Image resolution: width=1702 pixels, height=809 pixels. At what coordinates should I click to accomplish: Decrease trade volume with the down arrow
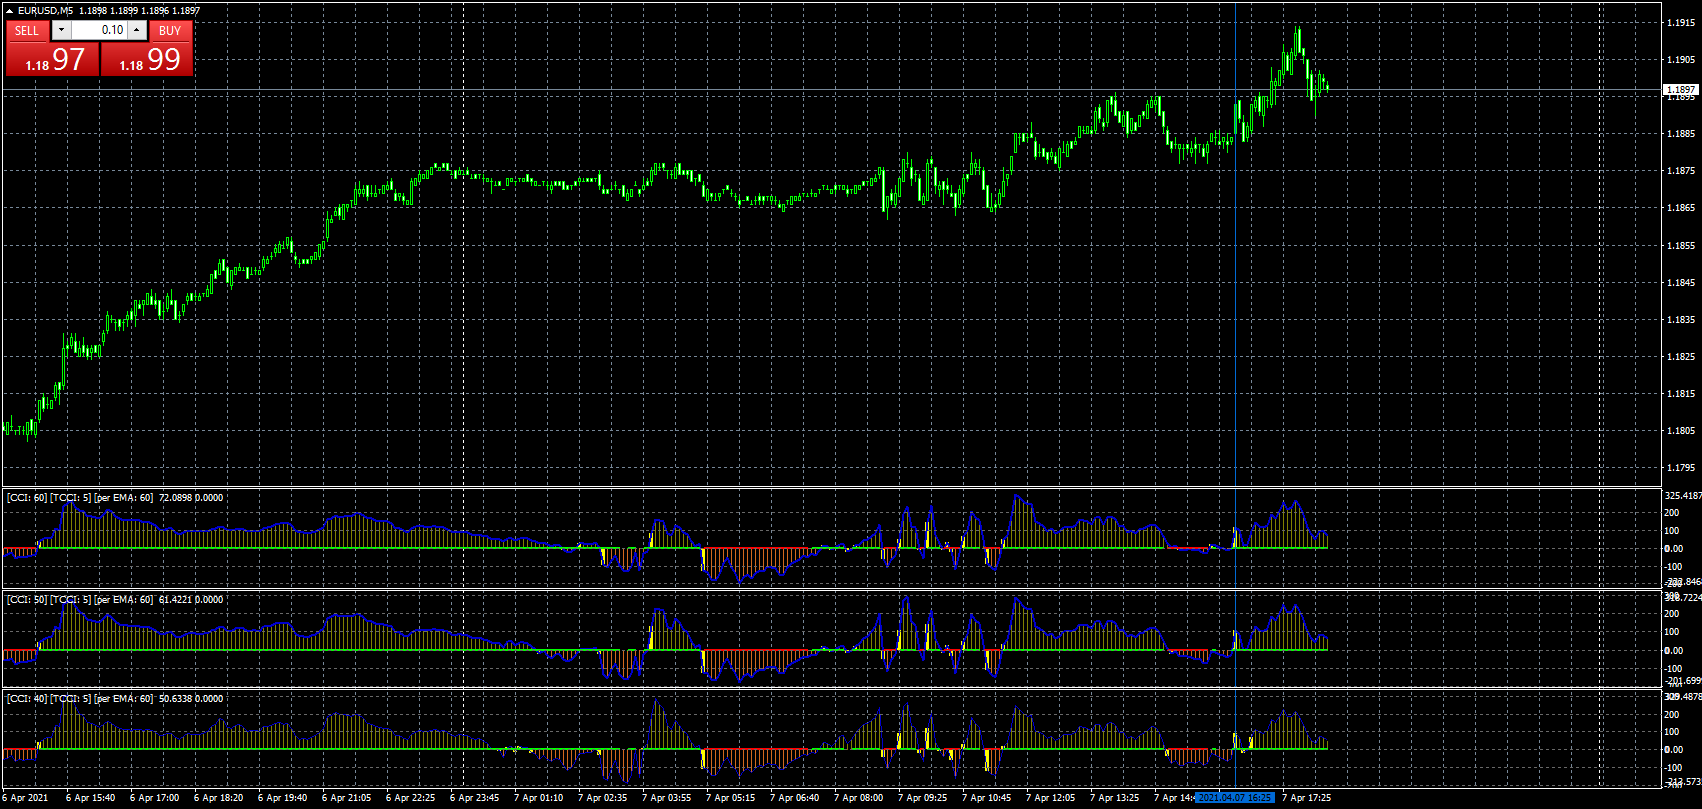[61, 30]
